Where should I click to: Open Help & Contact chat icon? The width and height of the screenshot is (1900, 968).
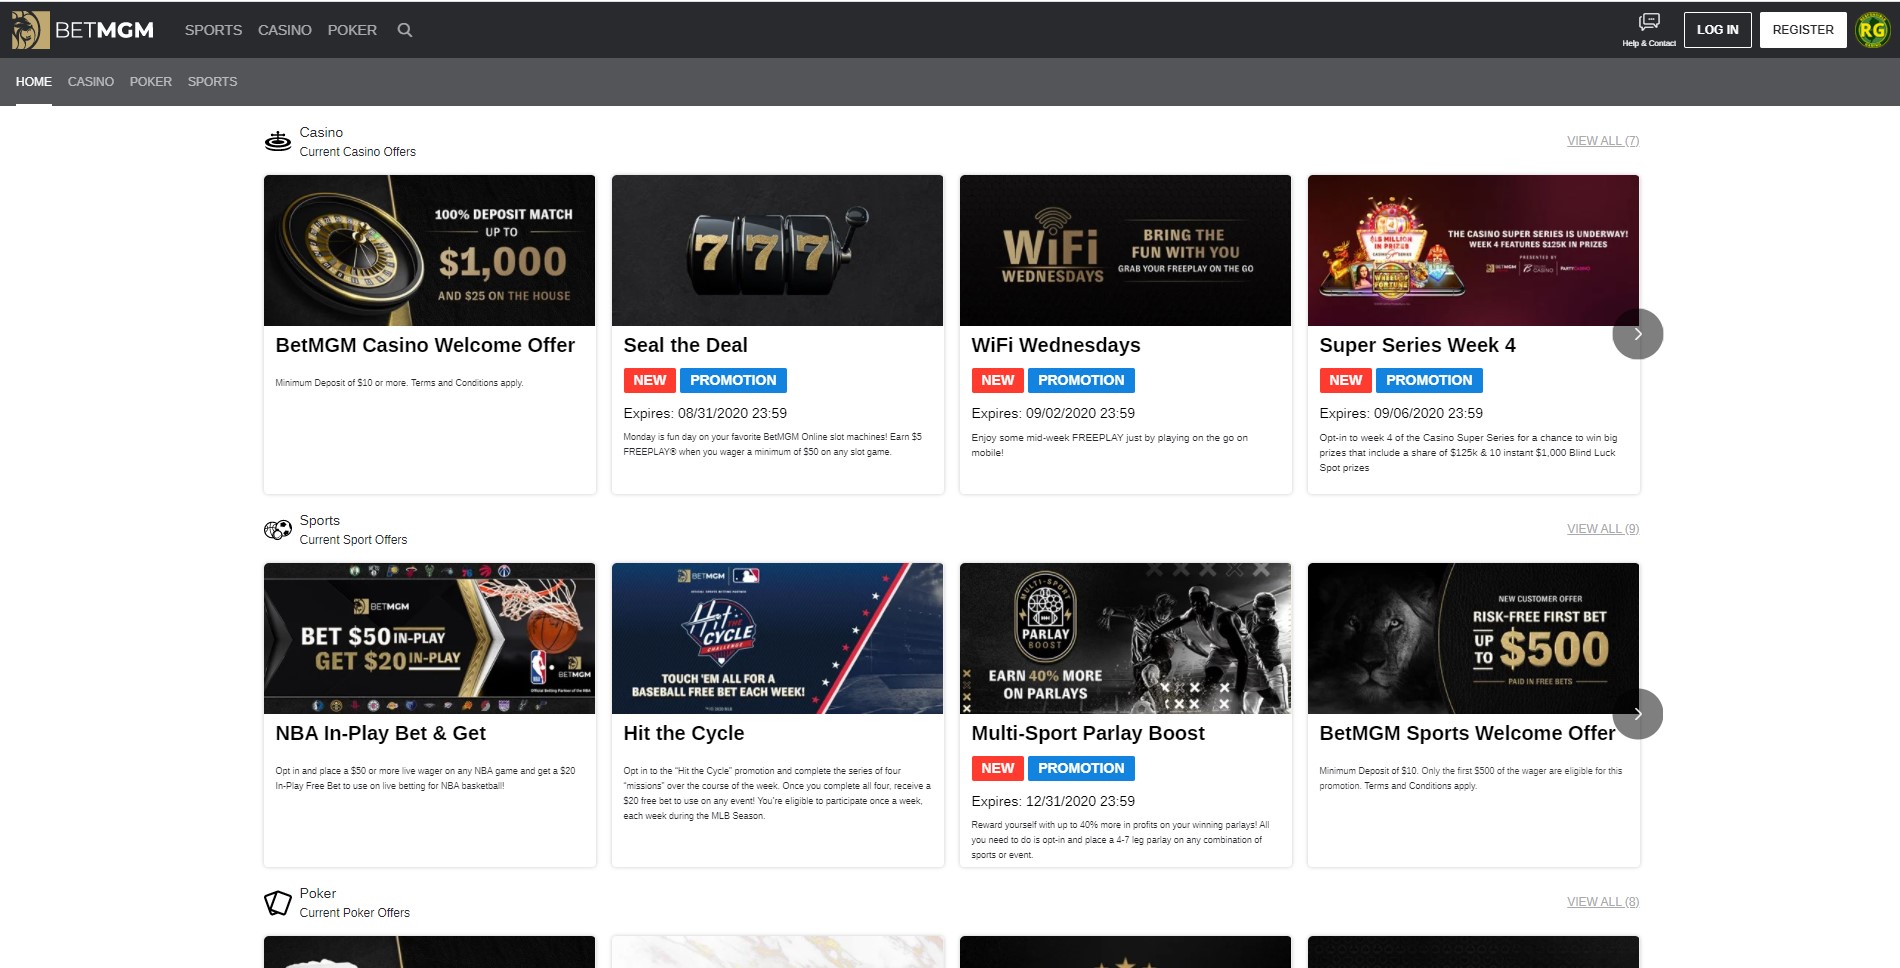1649,30
